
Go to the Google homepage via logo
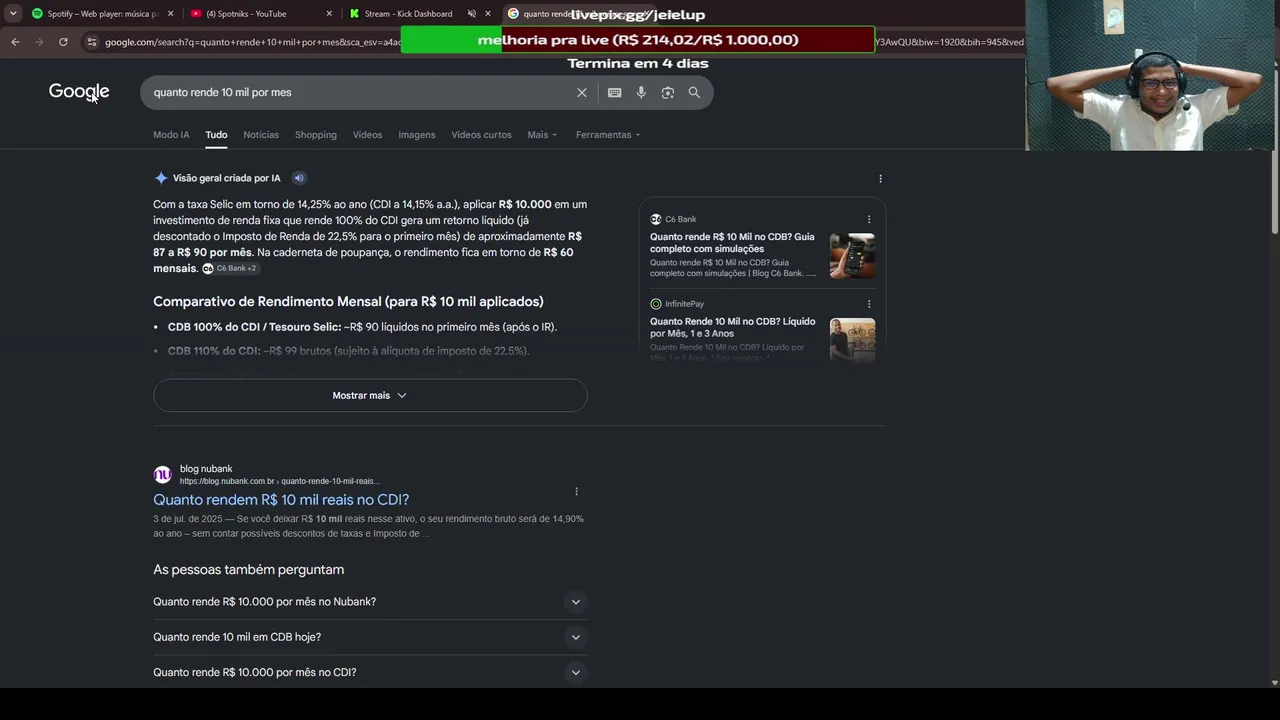(x=79, y=92)
